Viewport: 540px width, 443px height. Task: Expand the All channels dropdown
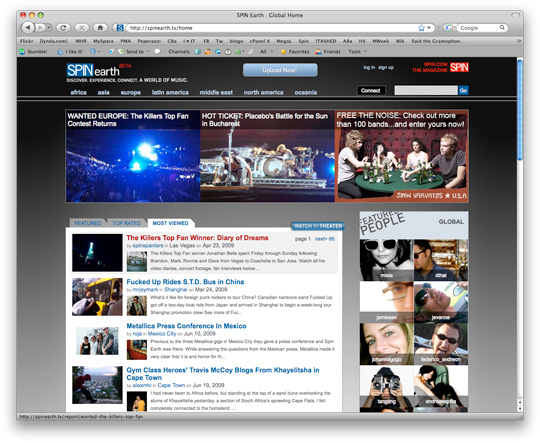[271, 52]
